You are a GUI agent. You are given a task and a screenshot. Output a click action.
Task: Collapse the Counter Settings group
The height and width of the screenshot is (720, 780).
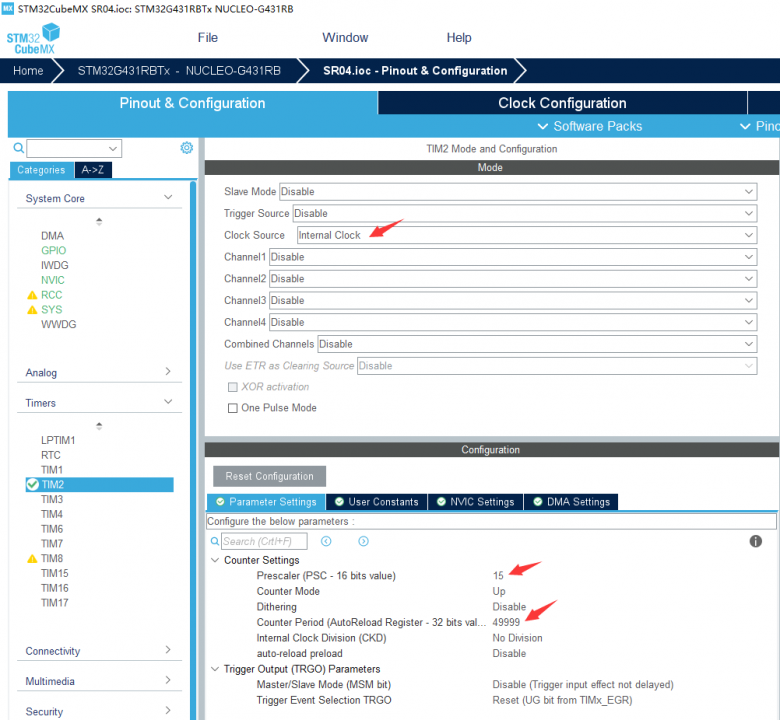[x=215, y=560]
